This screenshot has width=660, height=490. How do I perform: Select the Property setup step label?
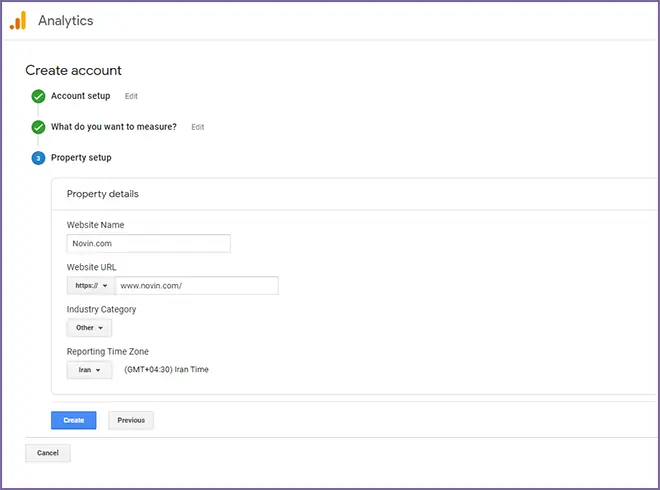click(81, 157)
